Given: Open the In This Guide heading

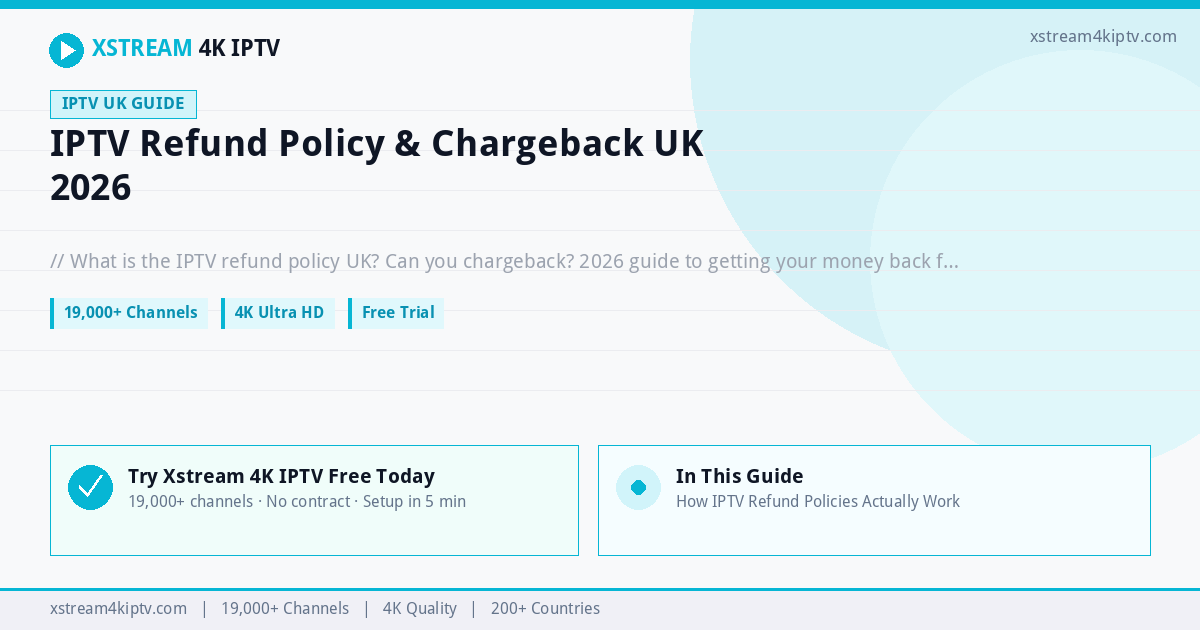Looking at the screenshot, I should [739, 476].
